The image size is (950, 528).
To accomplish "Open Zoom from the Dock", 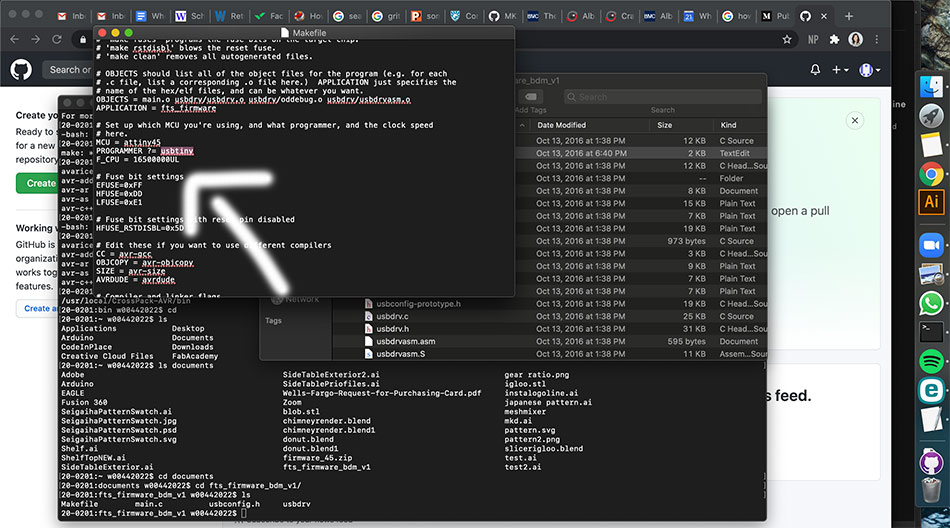I will pyautogui.click(x=931, y=245).
